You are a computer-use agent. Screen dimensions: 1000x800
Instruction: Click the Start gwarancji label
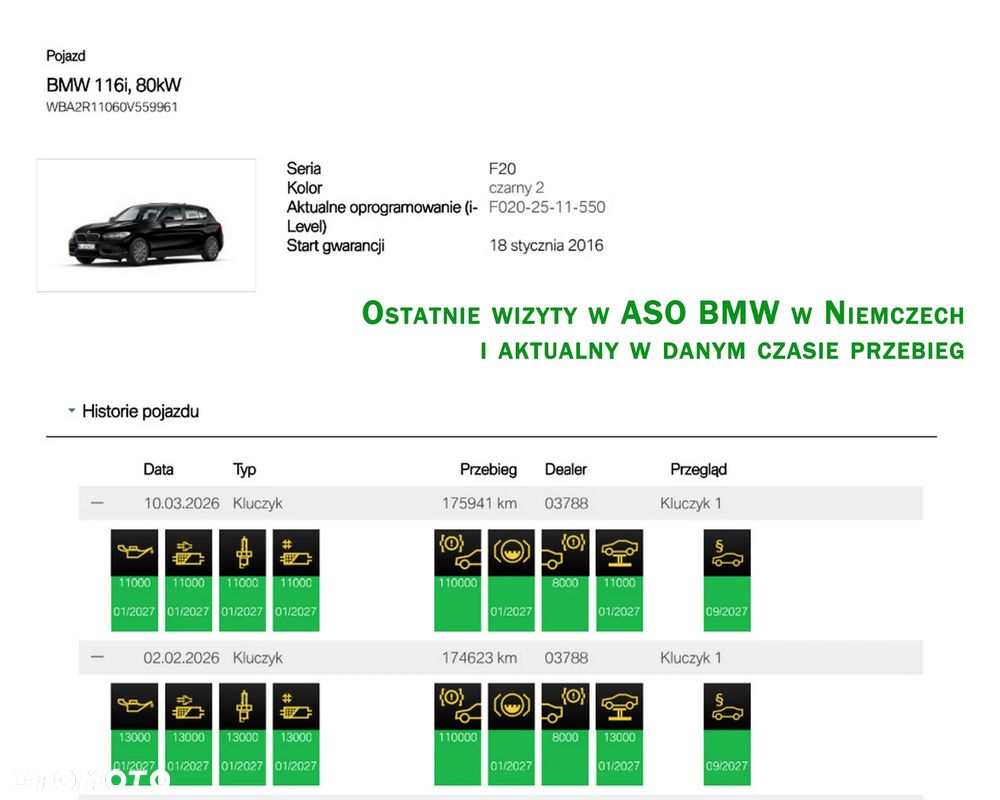[x=335, y=246]
